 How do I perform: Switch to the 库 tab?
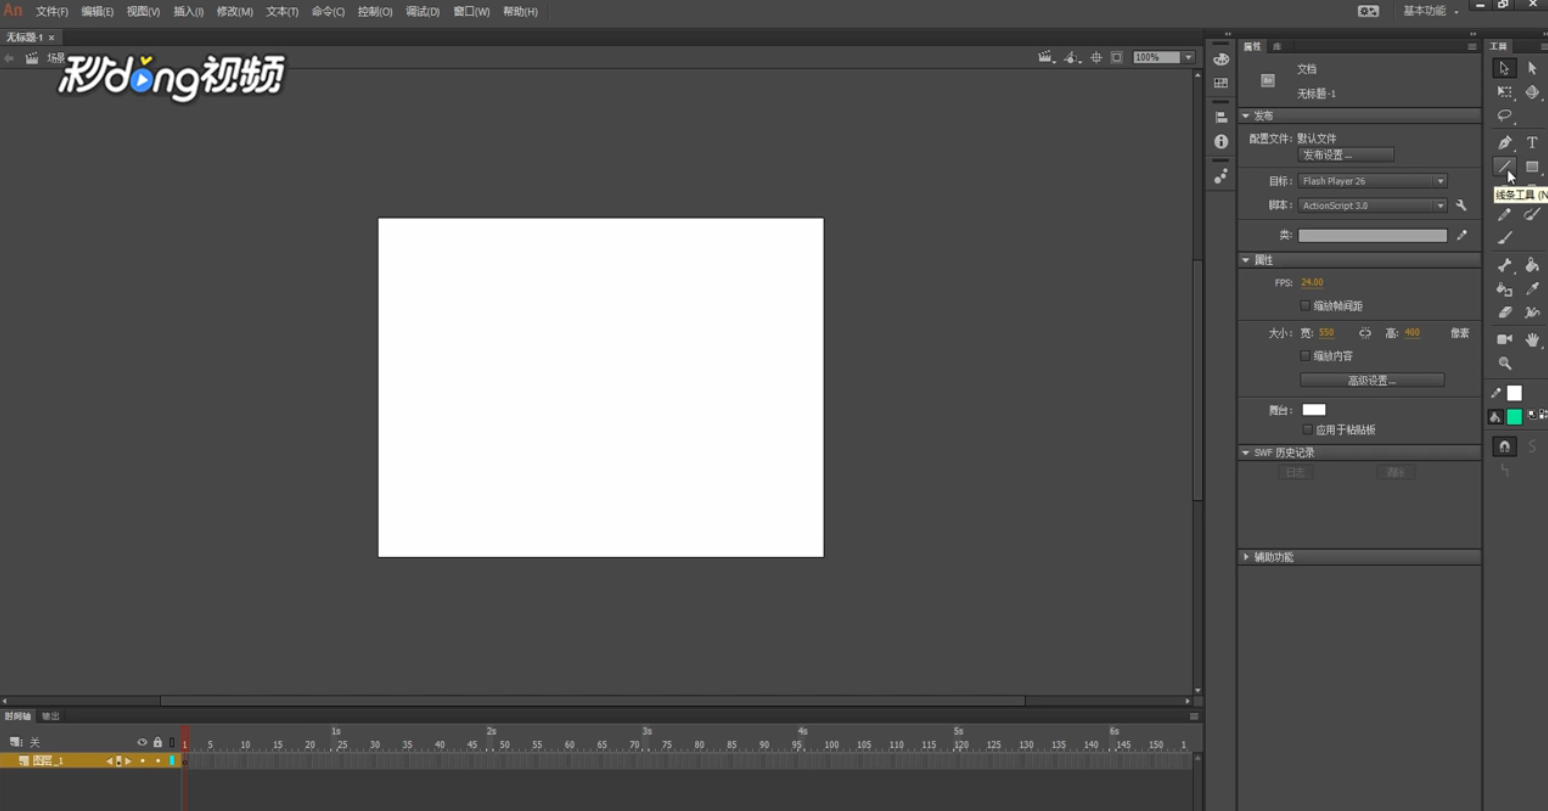(1277, 47)
